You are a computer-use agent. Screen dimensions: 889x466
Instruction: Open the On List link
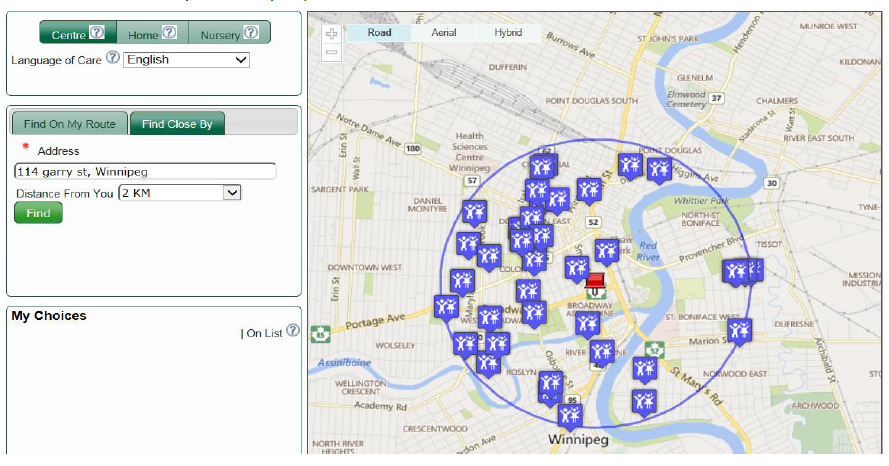tap(264, 333)
